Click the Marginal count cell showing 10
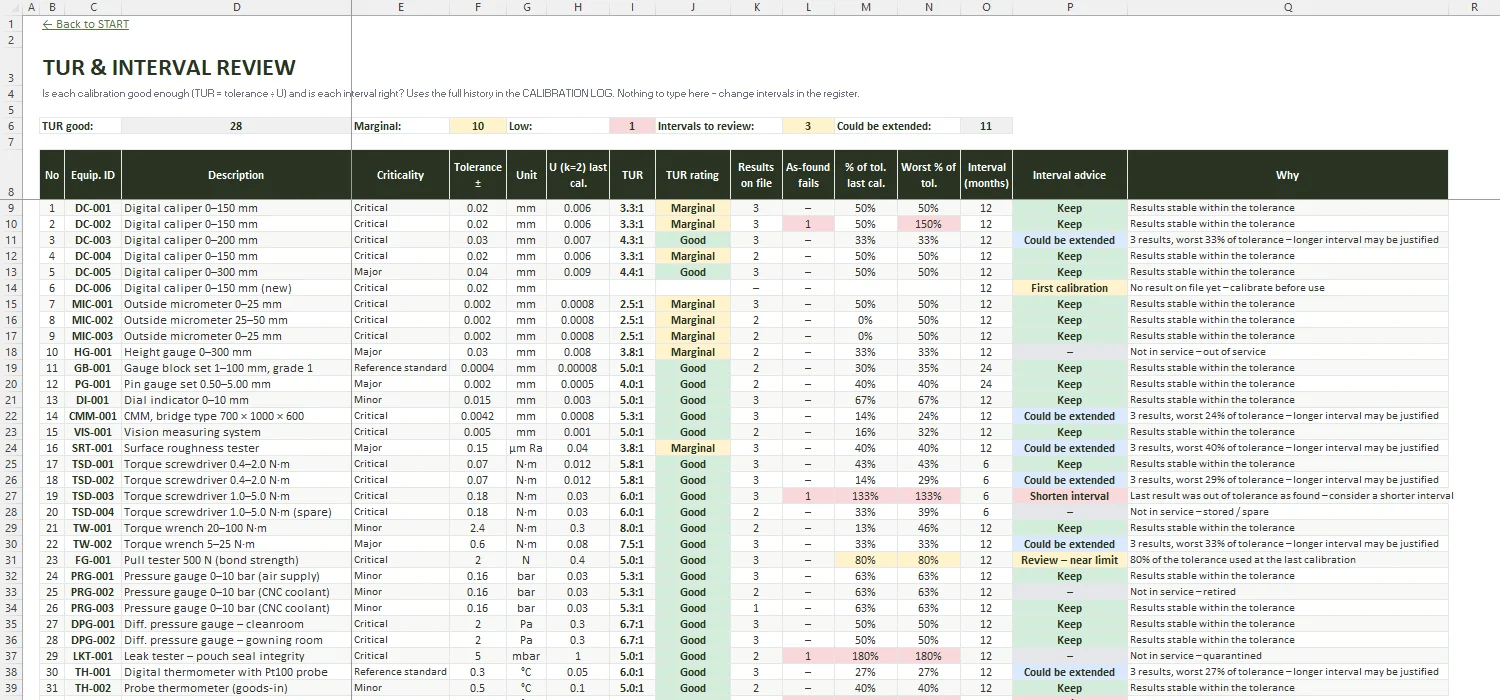 [478, 126]
